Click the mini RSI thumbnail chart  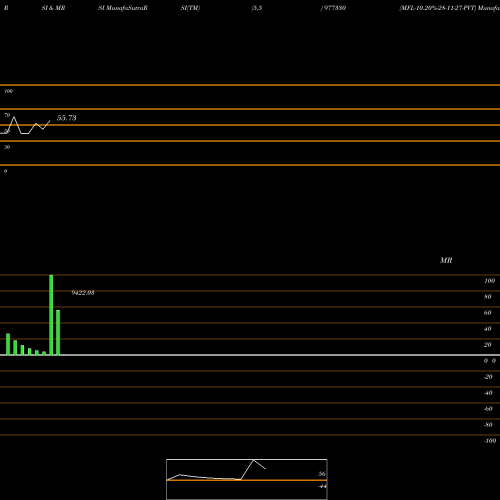(247, 479)
